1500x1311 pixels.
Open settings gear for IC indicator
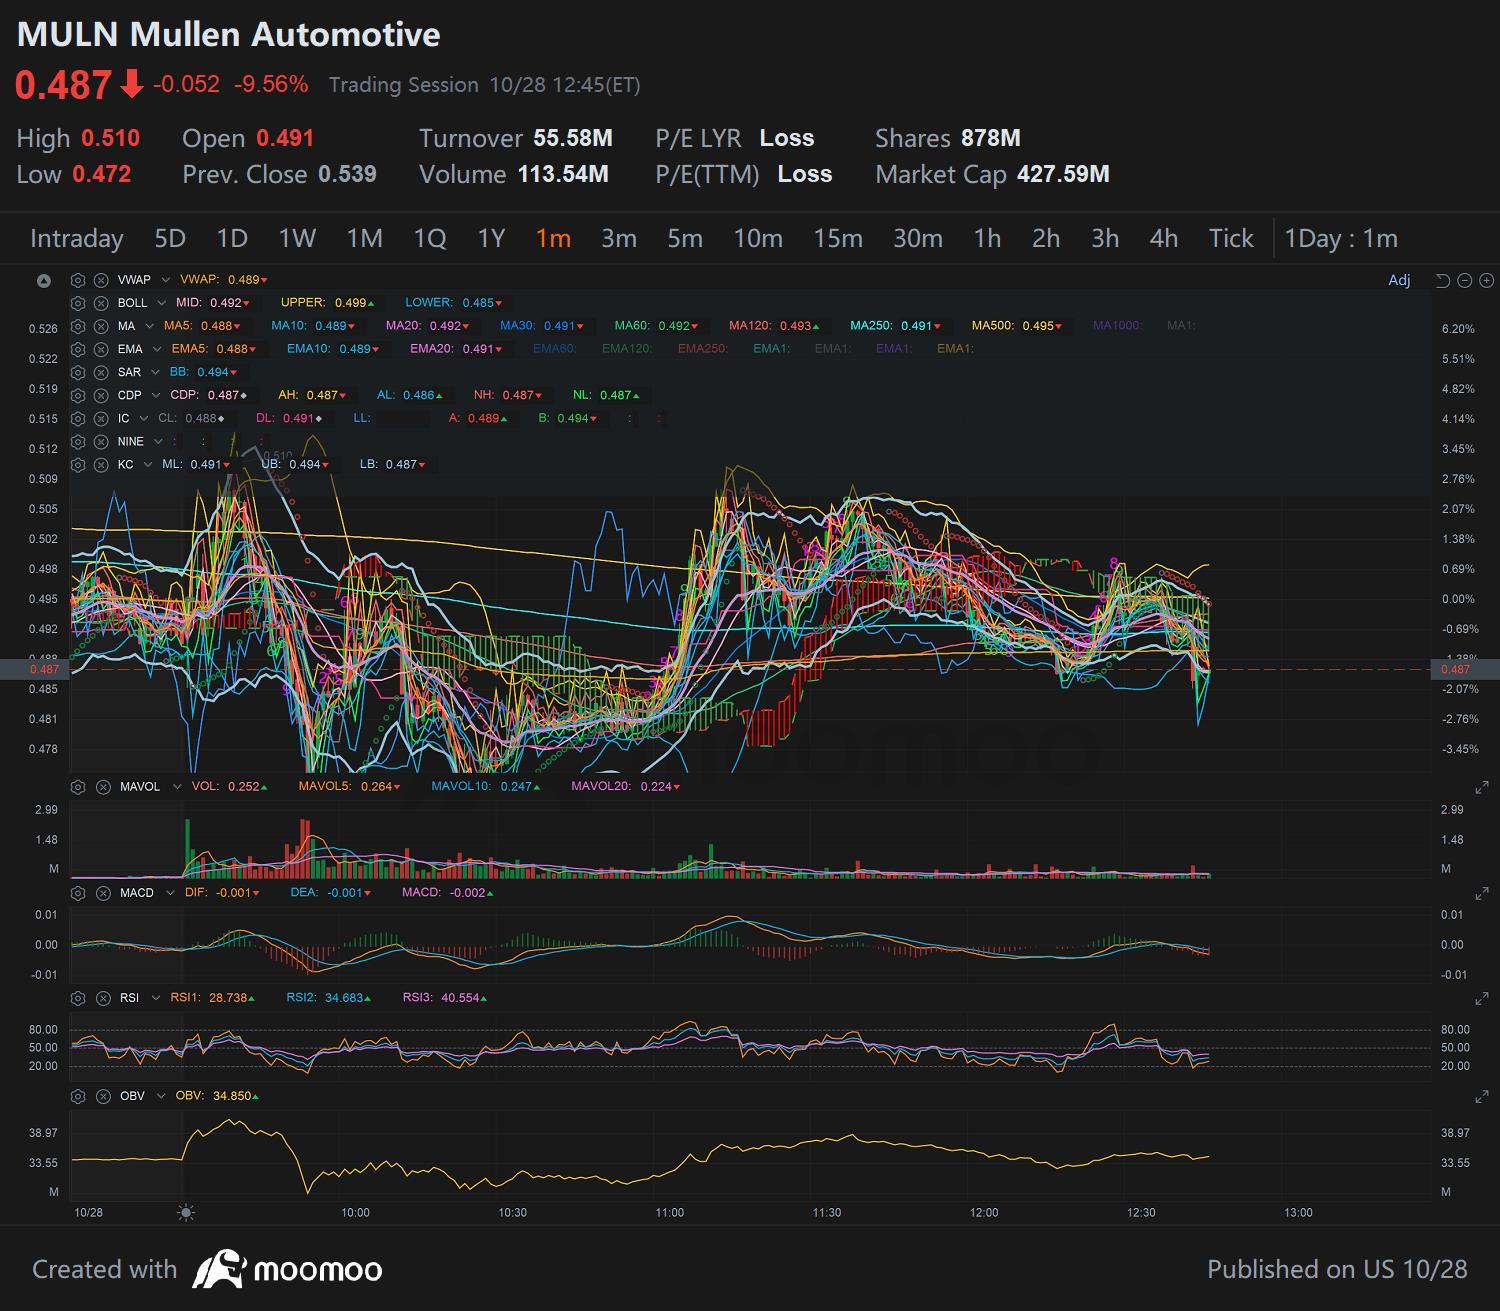pyautogui.click(x=78, y=418)
